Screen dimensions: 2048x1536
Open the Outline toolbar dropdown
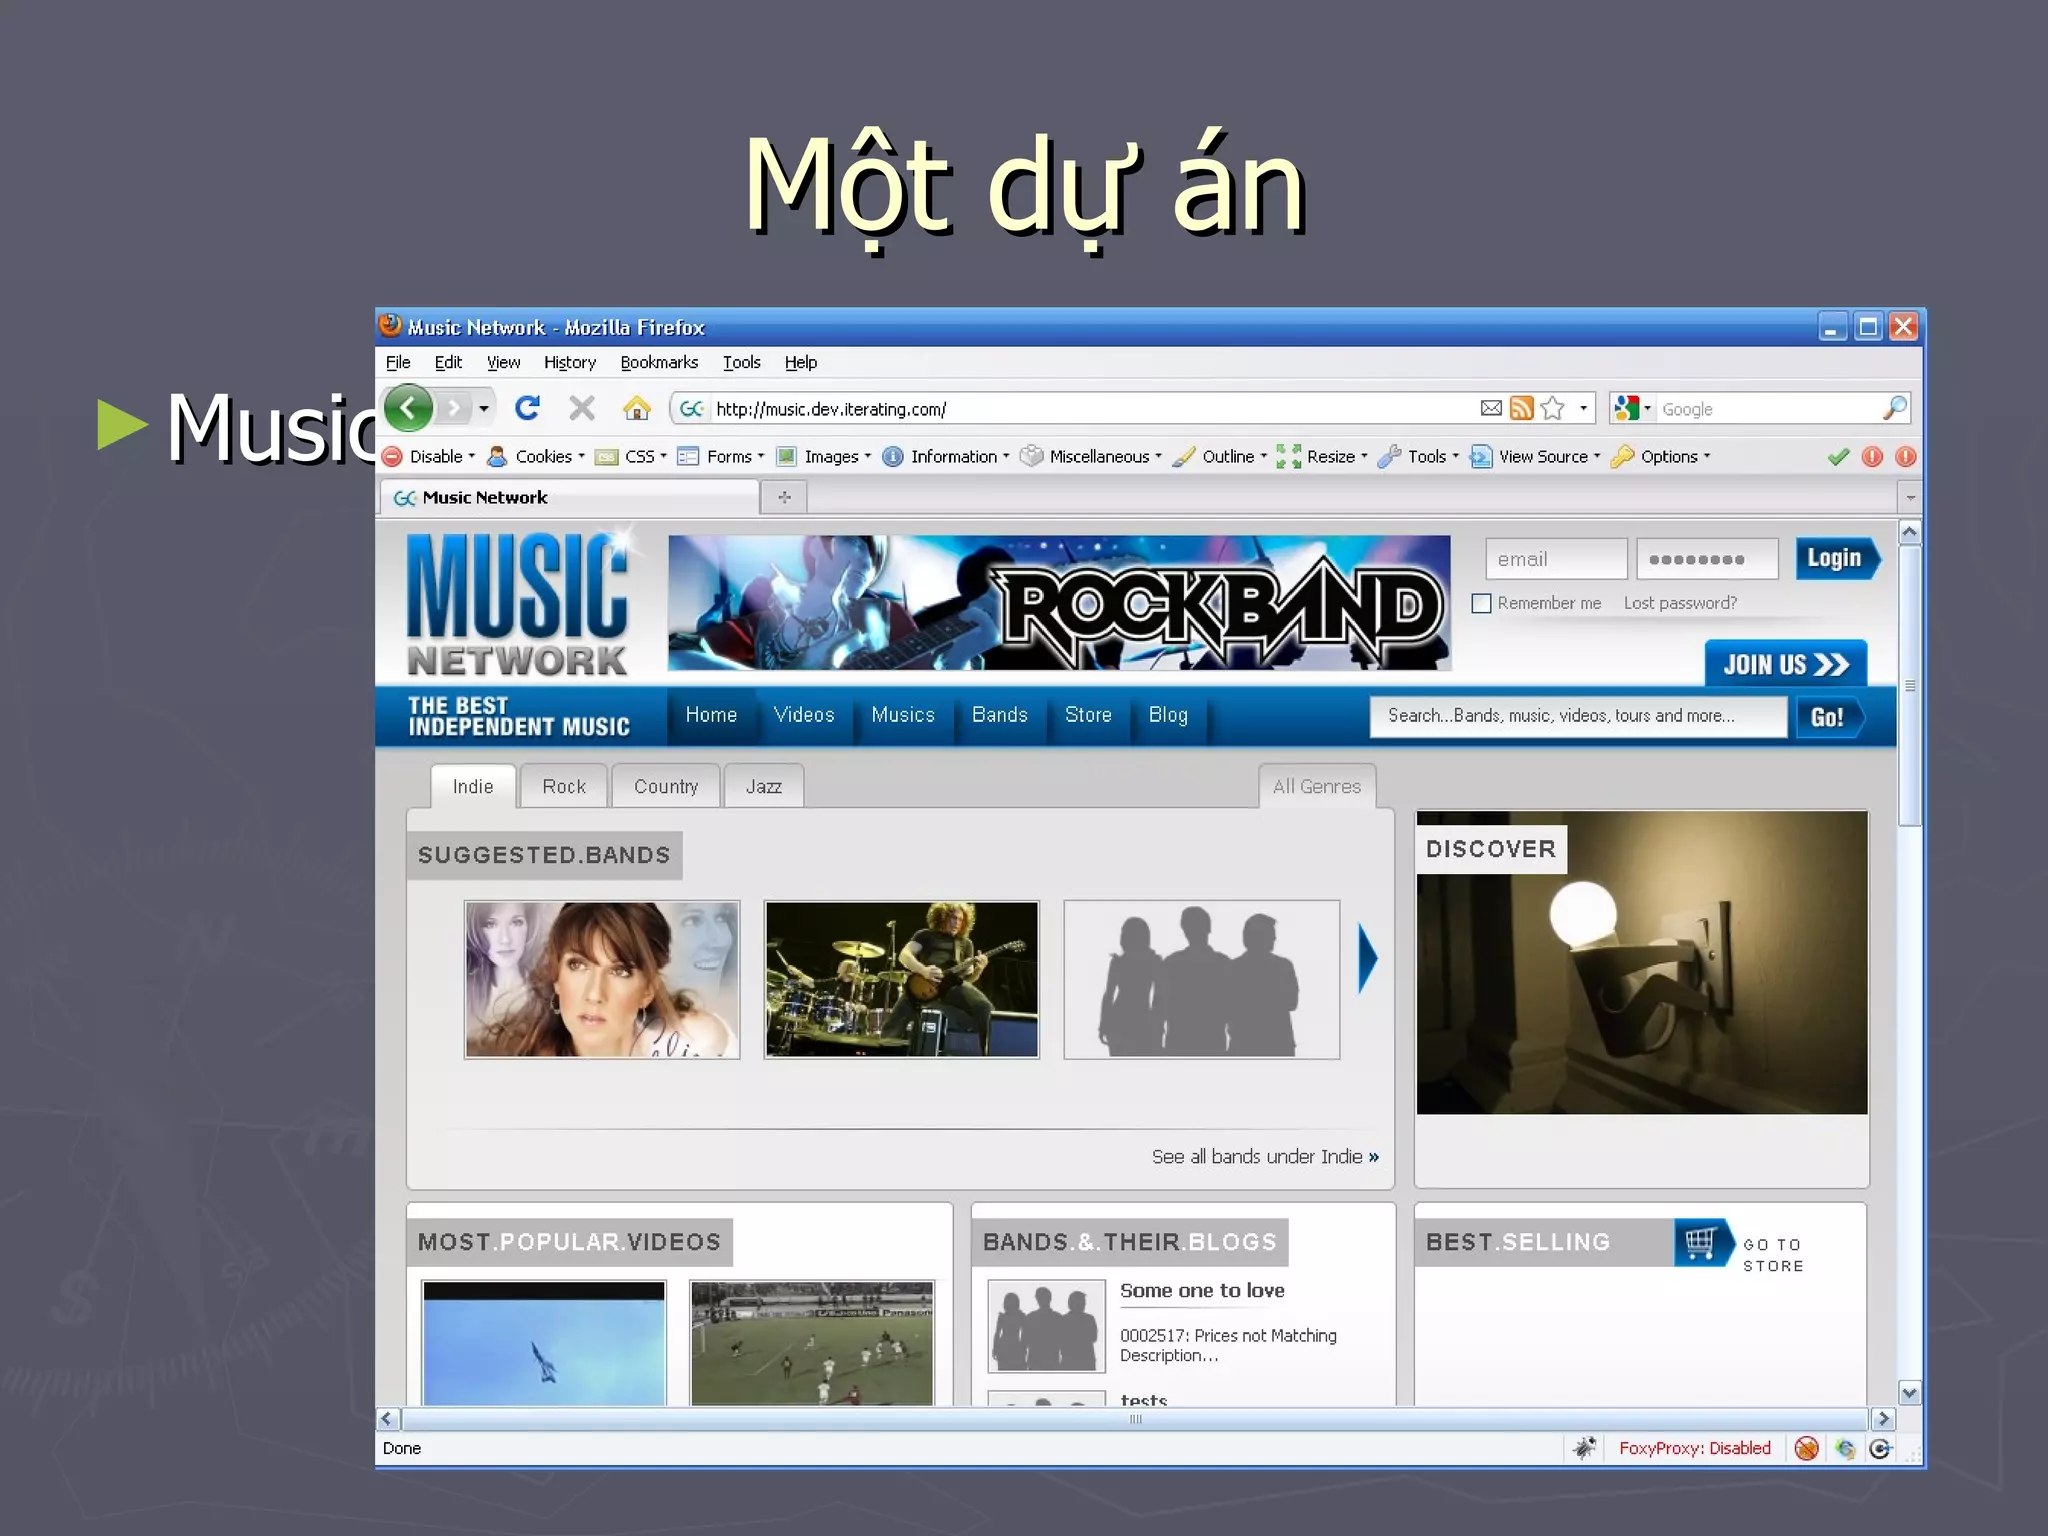coord(1220,457)
